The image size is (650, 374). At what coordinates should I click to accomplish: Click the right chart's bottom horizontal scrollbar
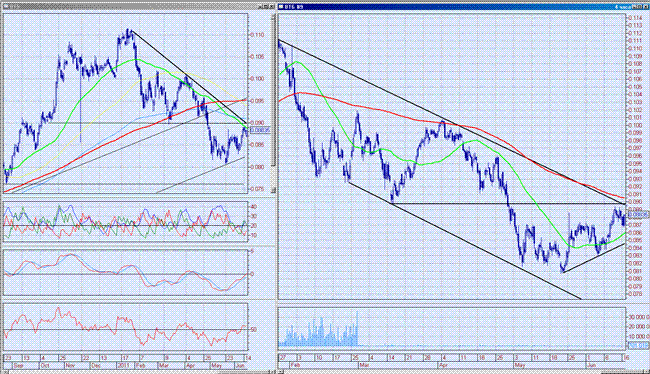click(x=463, y=372)
